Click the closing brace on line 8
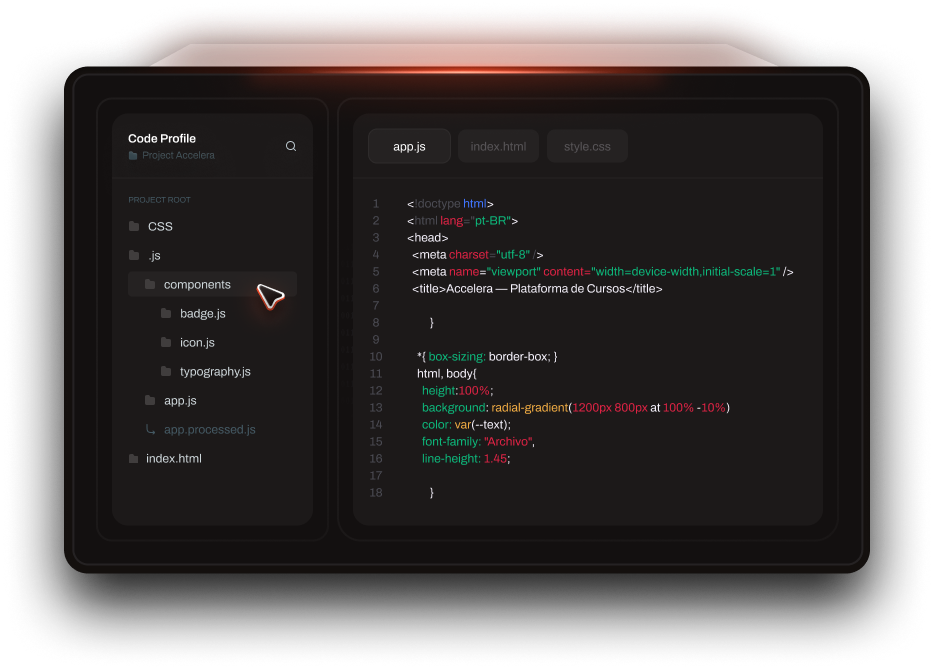The width and height of the screenshot is (934, 670). click(432, 323)
